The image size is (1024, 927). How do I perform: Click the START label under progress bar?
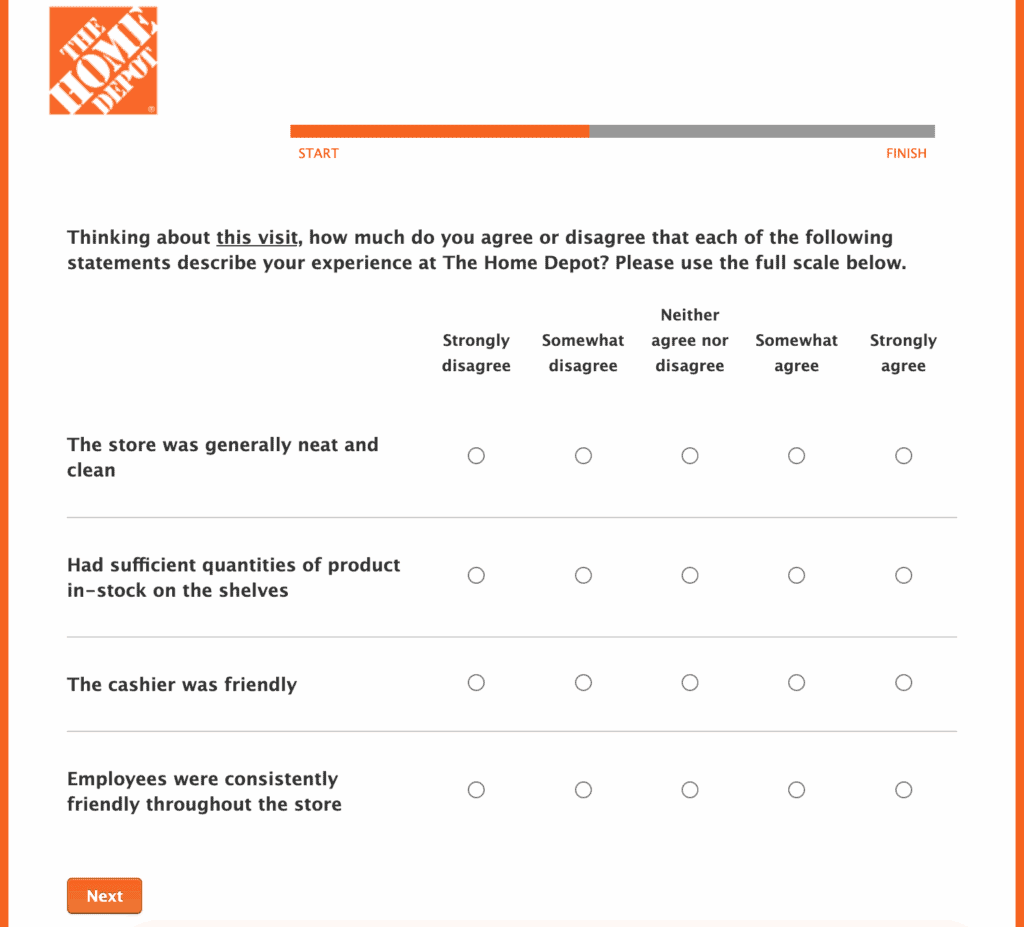(x=318, y=154)
